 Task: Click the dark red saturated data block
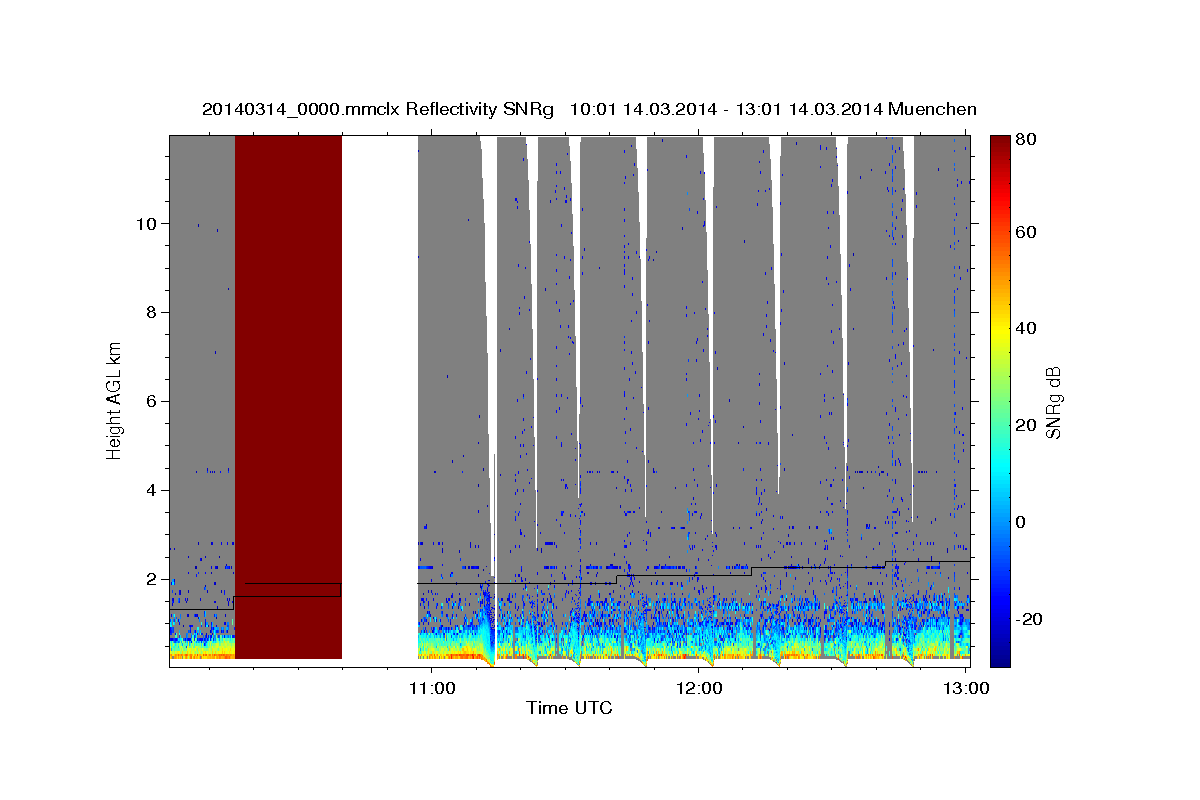288,397
